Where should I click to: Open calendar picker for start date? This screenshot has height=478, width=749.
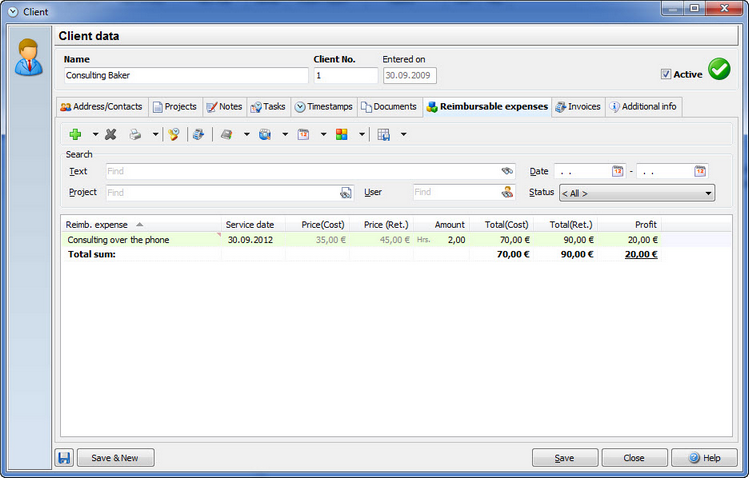pos(617,171)
